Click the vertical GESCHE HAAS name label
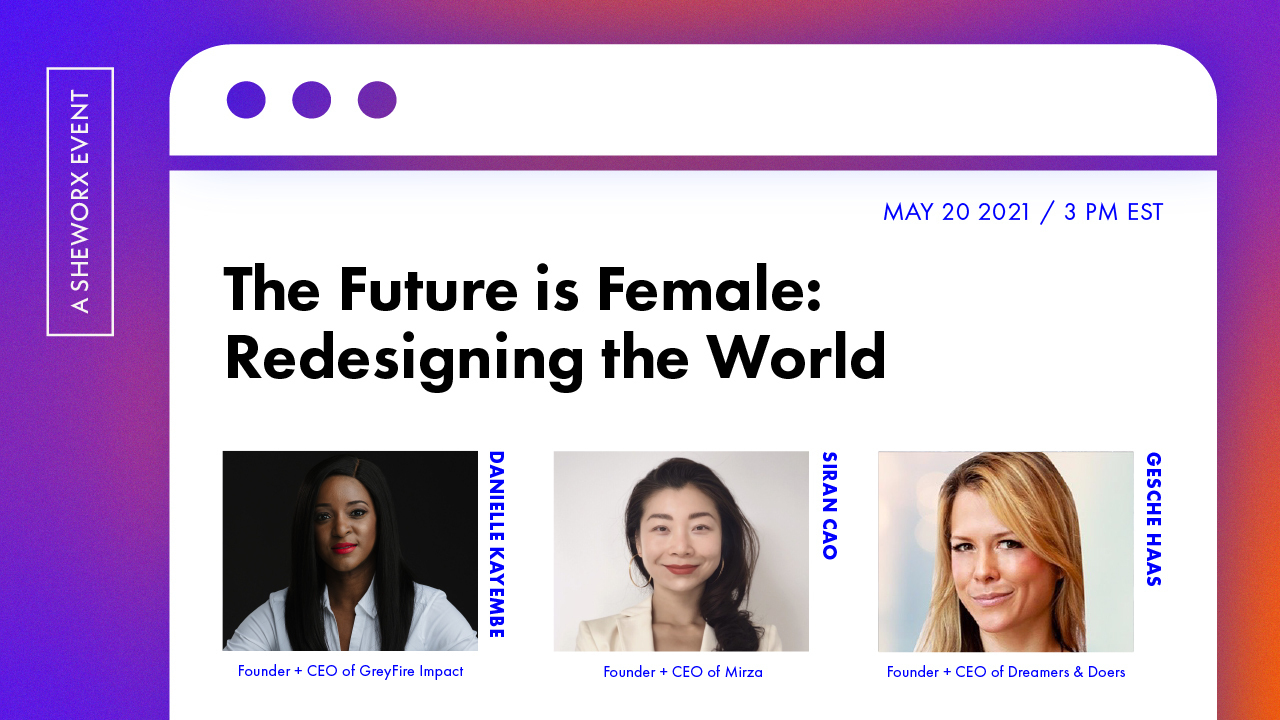This screenshot has width=1280, height=720. 1153,519
